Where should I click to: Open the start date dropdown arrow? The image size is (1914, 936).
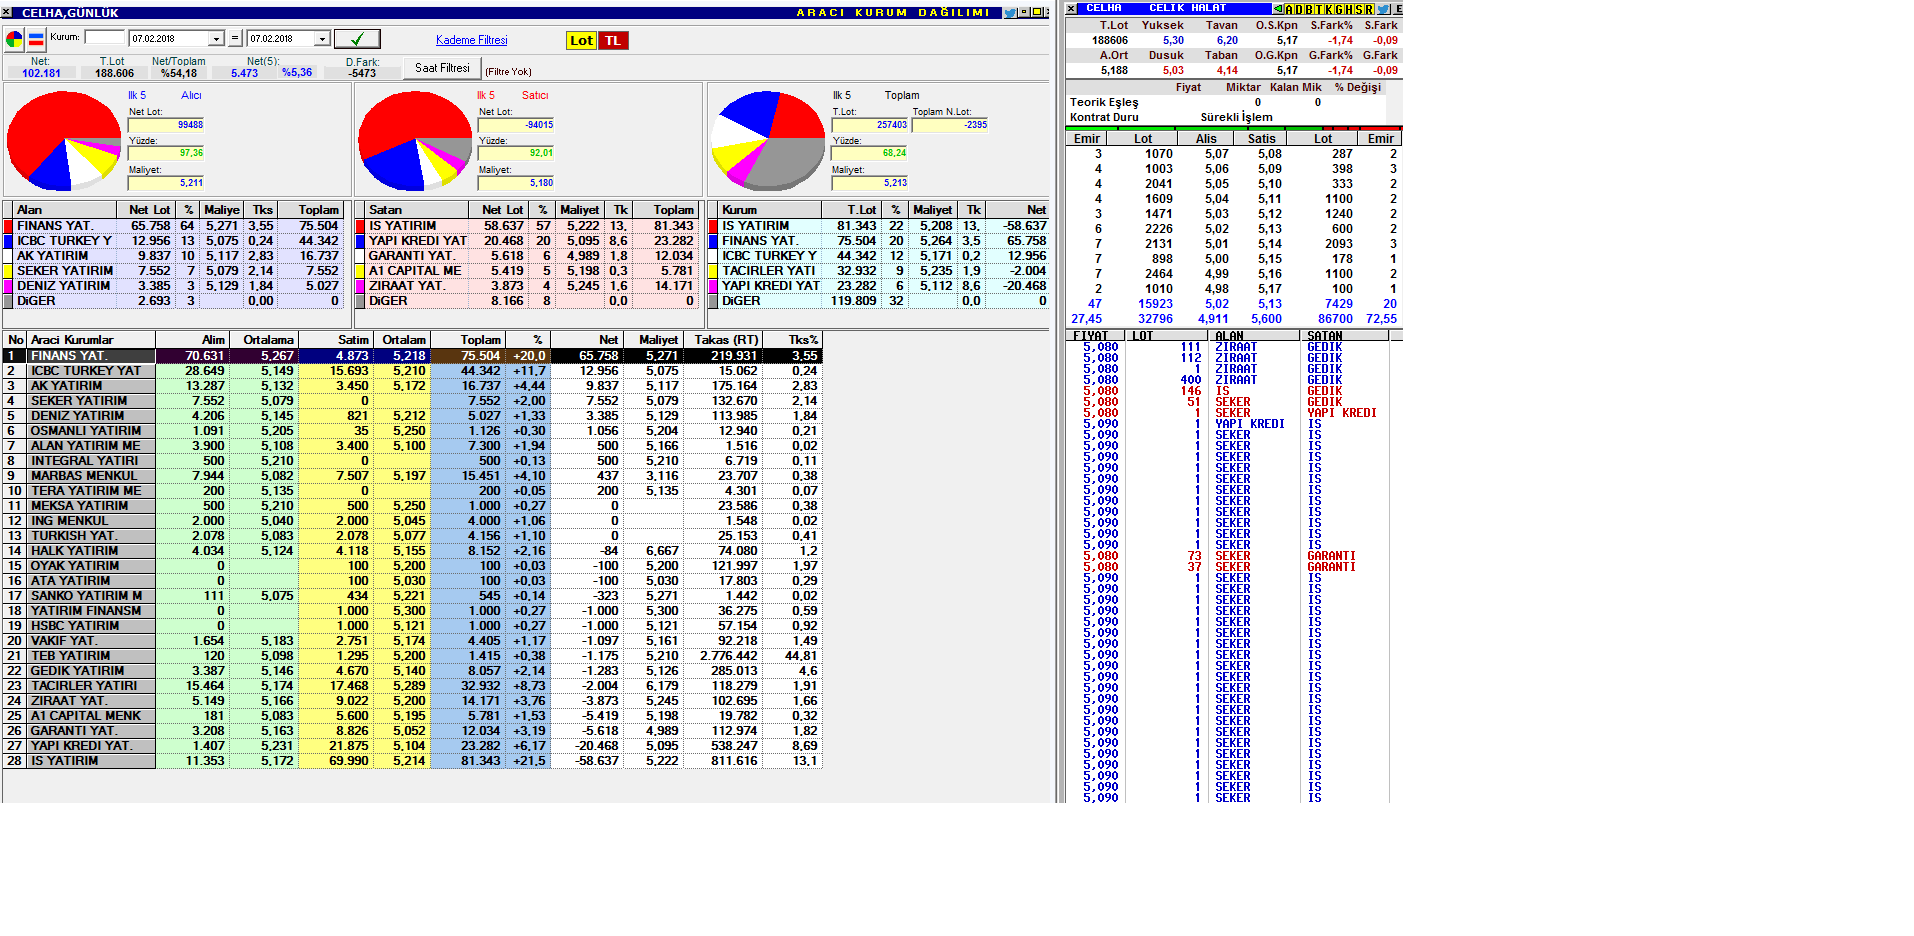[216, 39]
